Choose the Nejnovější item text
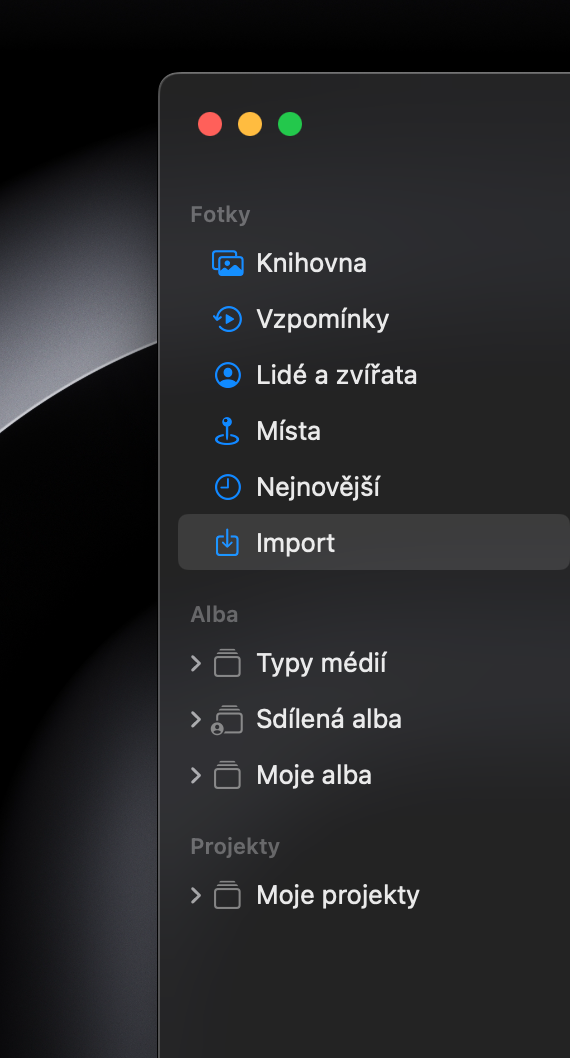 tap(318, 487)
